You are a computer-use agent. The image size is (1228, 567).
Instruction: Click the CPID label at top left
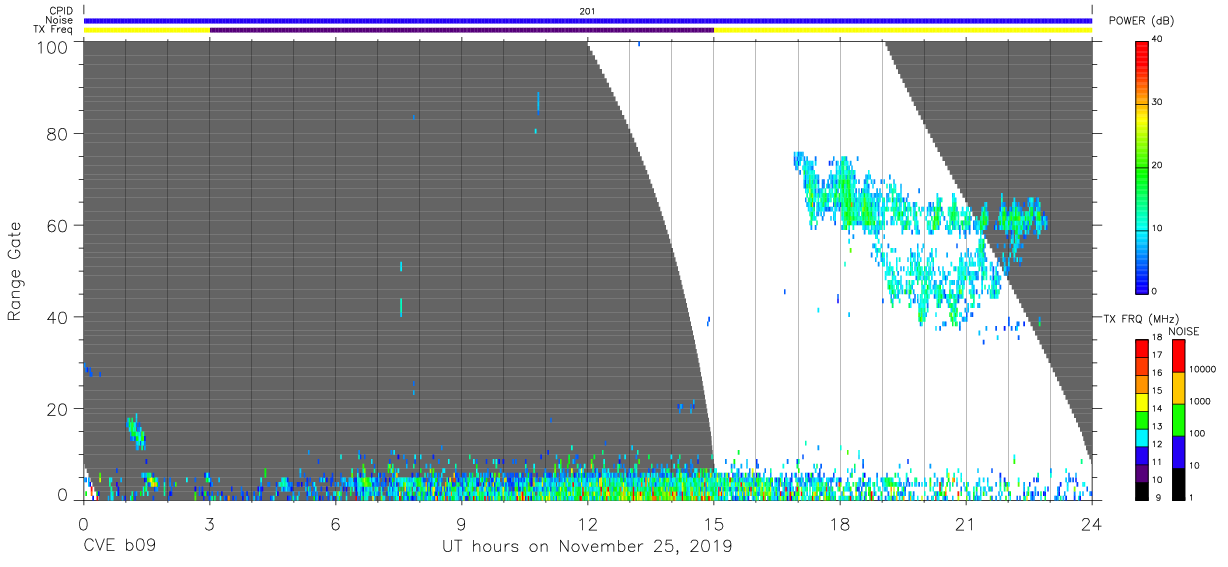coord(60,11)
